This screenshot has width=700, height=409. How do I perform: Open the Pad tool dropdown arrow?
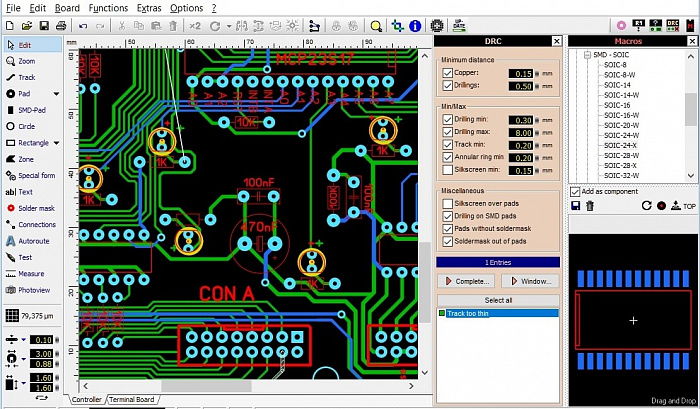(x=57, y=94)
